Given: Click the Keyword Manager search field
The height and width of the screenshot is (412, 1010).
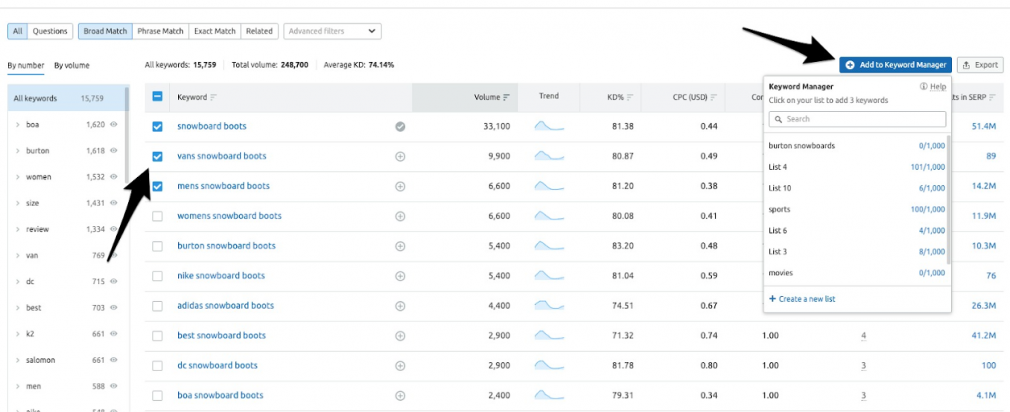Looking at the screenshot, I should click(x=857, y=119).
